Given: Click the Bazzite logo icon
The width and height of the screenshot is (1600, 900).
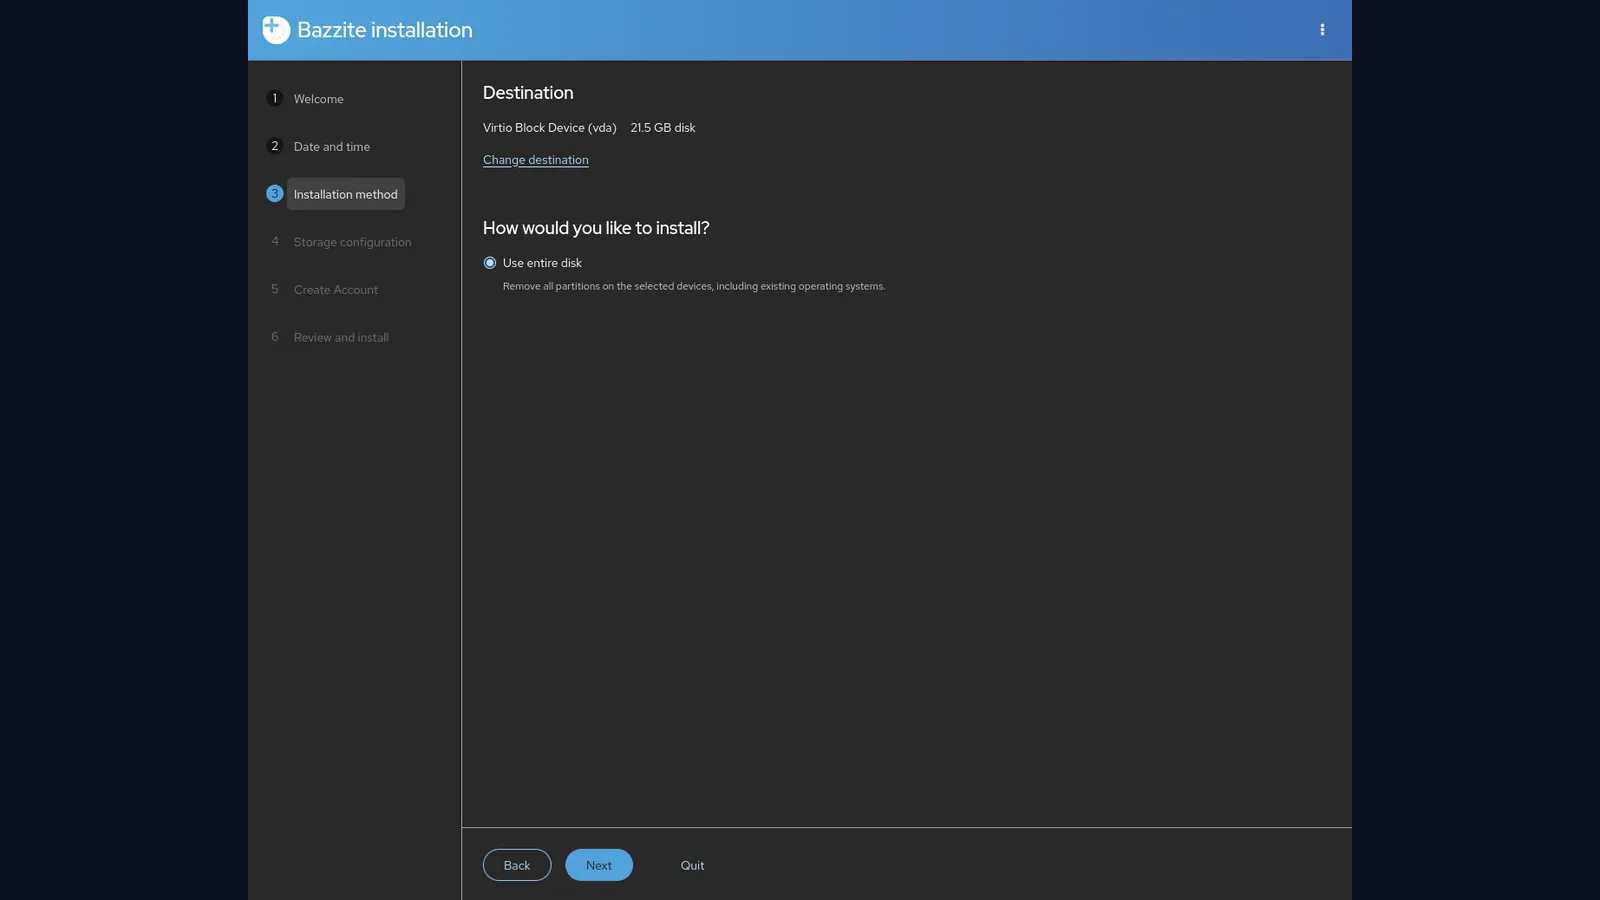Looking at the screenshot, I should [x=276, y=30].
